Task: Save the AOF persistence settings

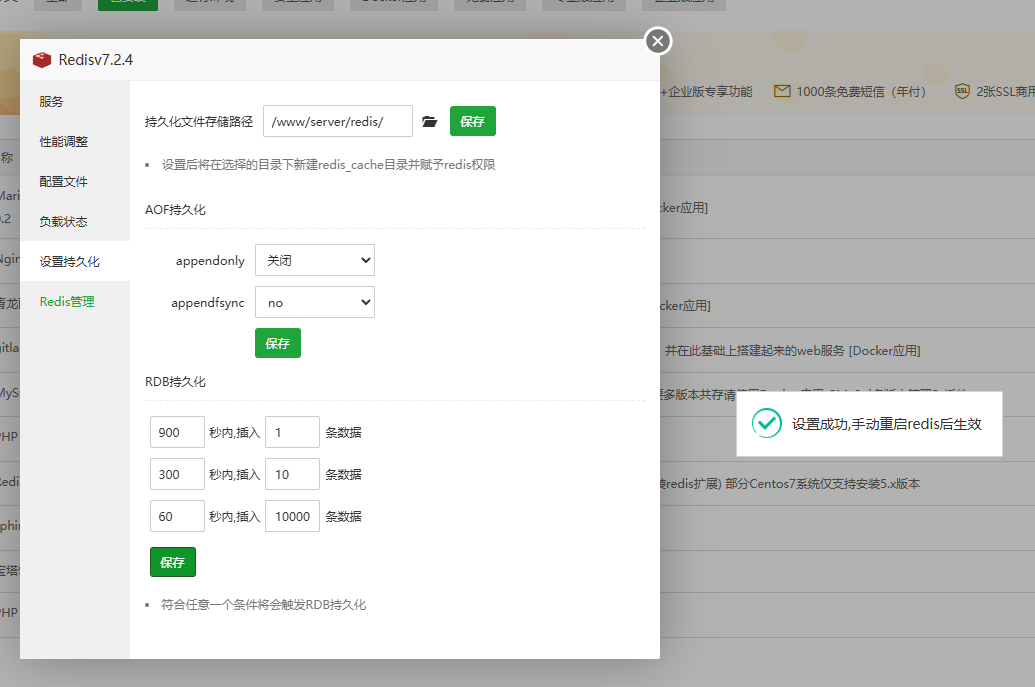Action: point(278,343)
